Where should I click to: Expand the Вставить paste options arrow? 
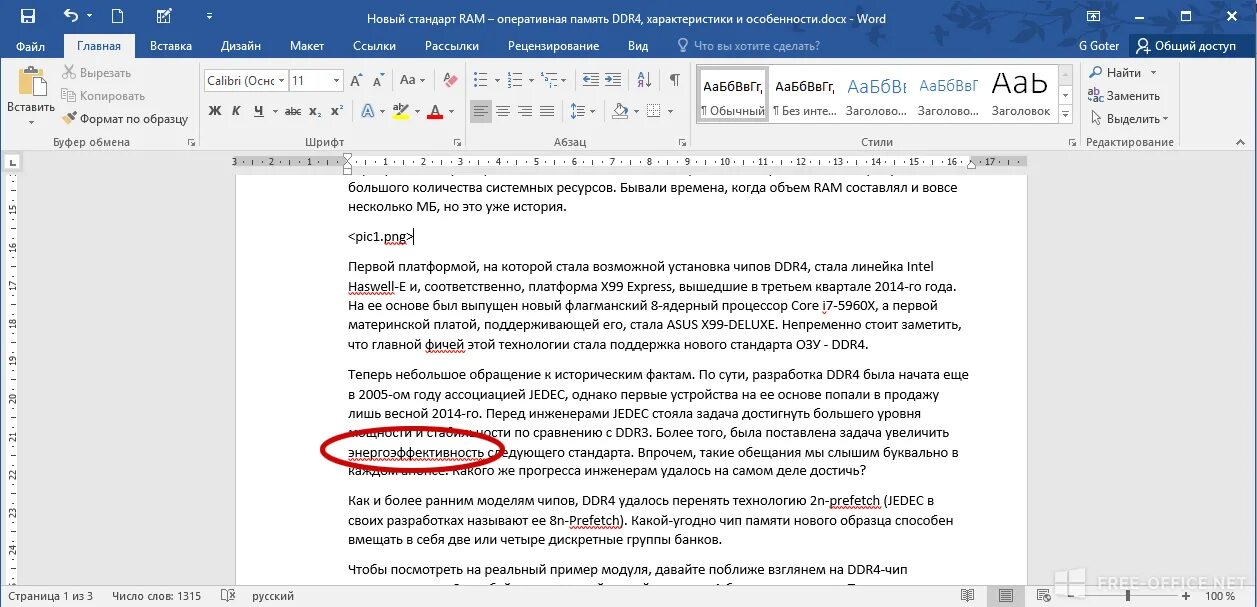click(x=31, y=122)
